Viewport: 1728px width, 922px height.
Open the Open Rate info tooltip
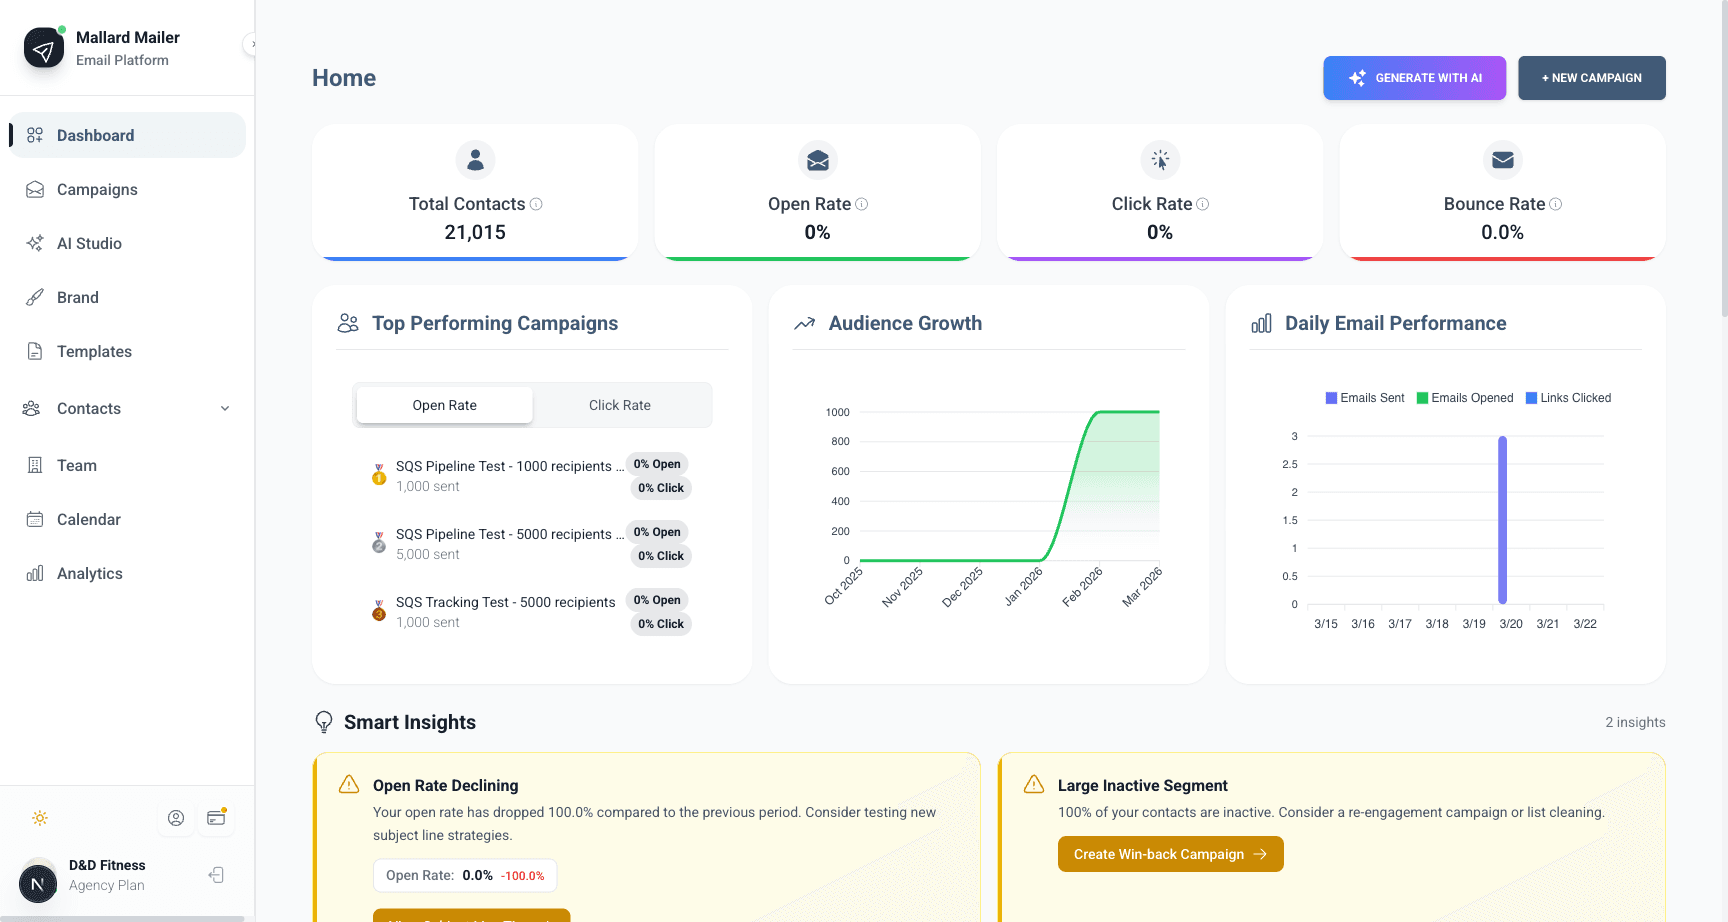tap(862, 203)
